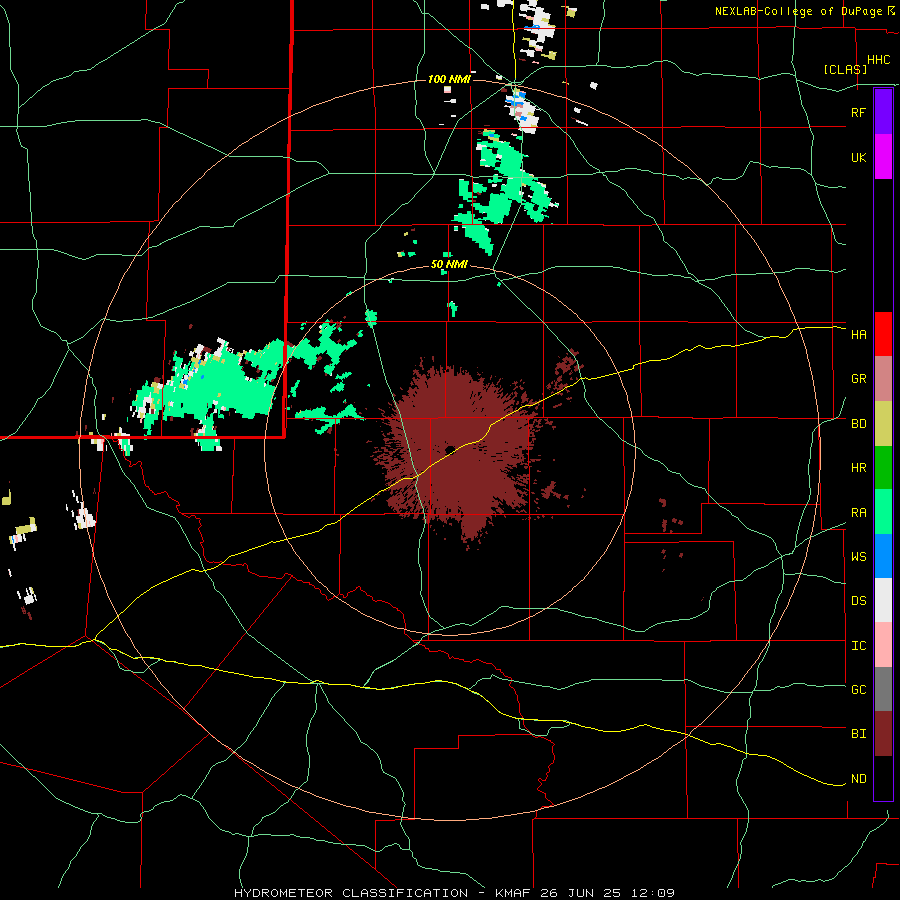Click the black radar site dot at center
Viewport: 900px width, 900px height.
(x=449, y=449)
